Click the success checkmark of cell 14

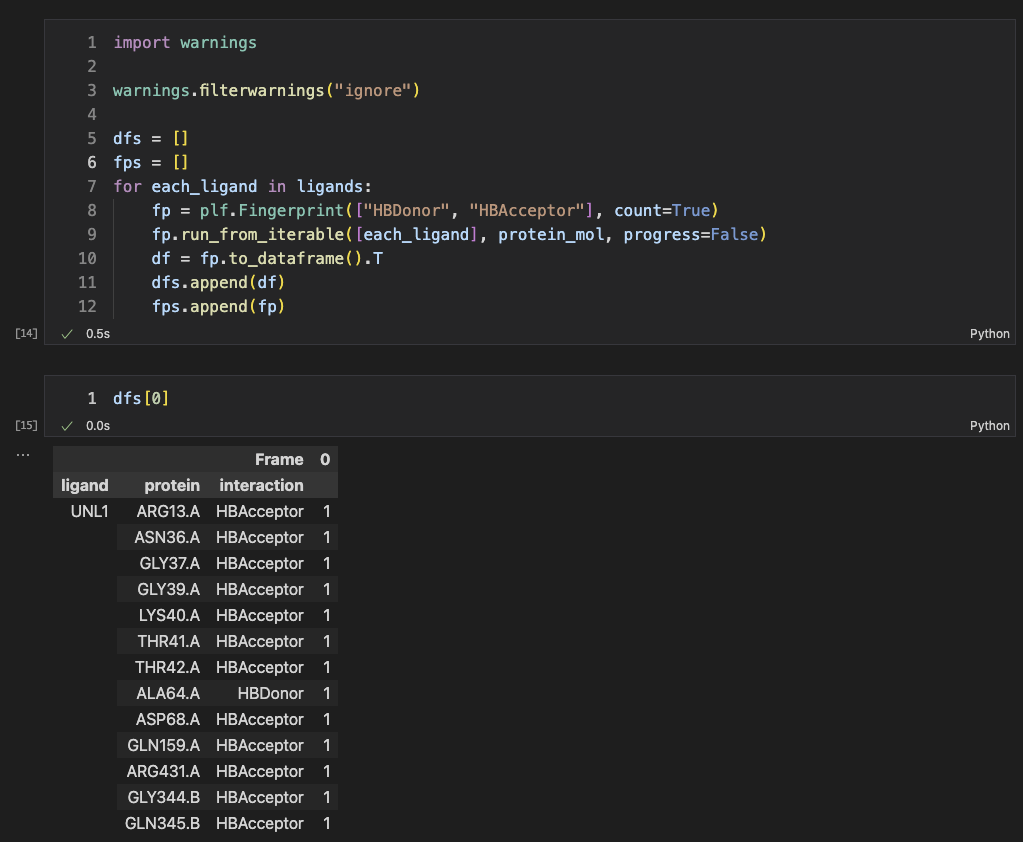pyautogui.click(x=67, y=334)
